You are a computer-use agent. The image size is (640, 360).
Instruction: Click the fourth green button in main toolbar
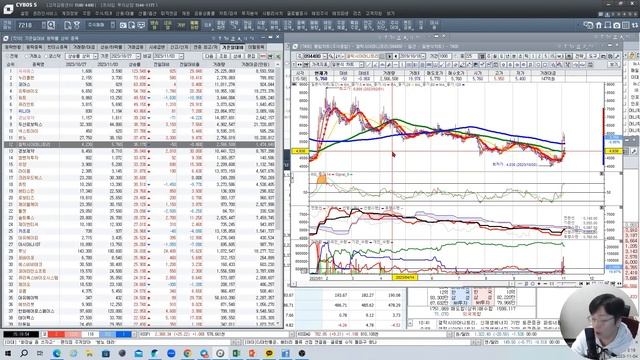(194, 25)
